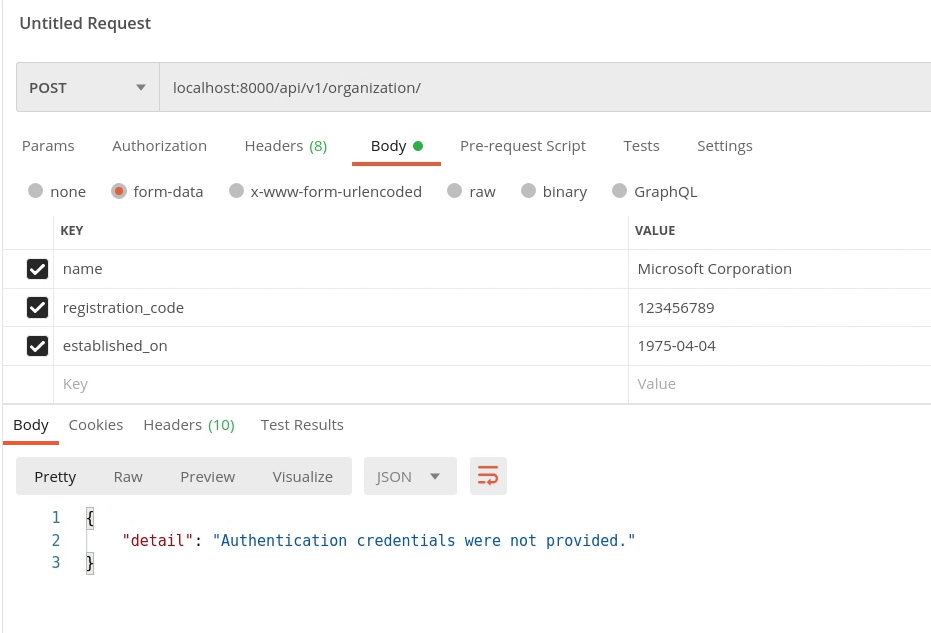Viewport: 931px width, 633px height.
Task: Click the wrap lines icon in response toolbar
Action: pyautogui.click(x=488, y=476)
